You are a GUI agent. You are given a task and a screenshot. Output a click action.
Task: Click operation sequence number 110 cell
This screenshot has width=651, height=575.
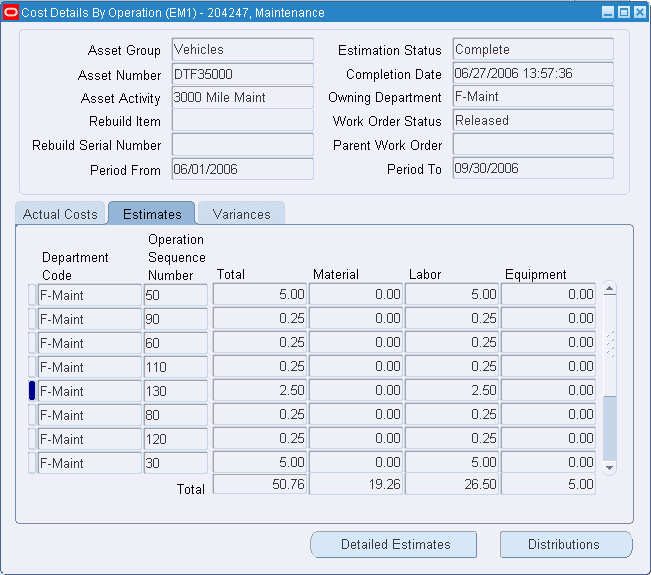click(x=176, y=367)
